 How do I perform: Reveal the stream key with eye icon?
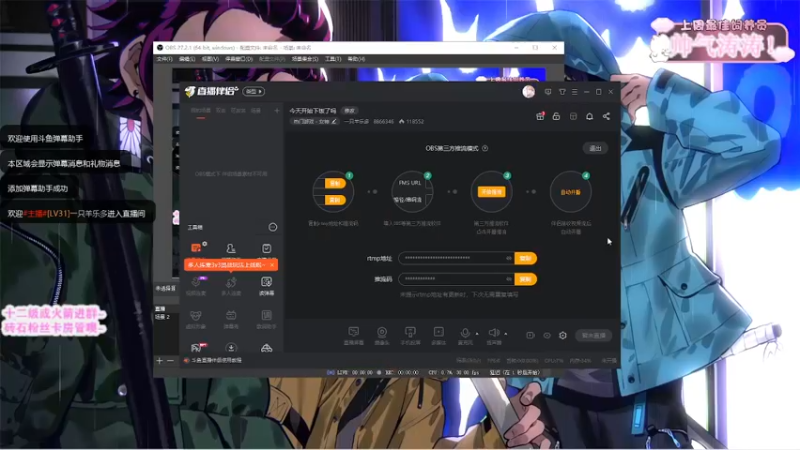[509, 279]
